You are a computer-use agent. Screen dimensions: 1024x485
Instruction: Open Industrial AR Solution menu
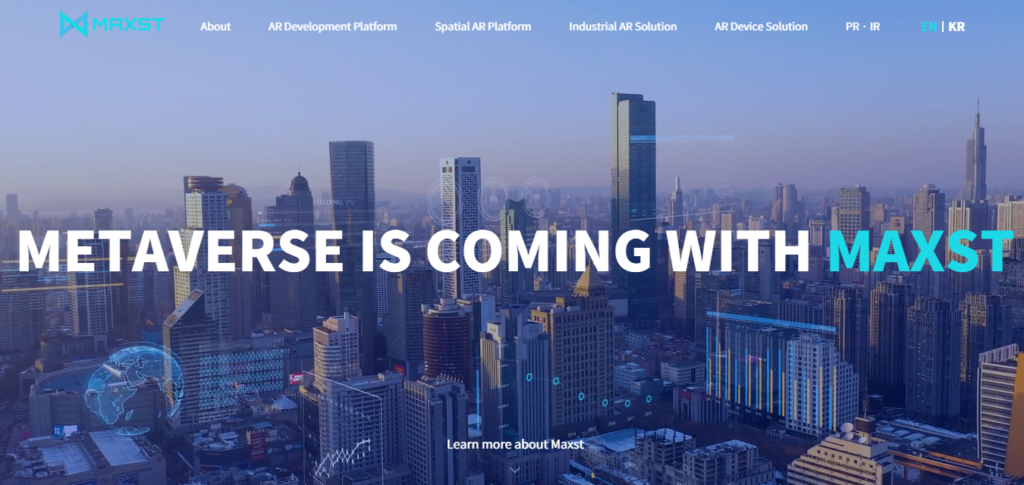(x=623, y=27)
